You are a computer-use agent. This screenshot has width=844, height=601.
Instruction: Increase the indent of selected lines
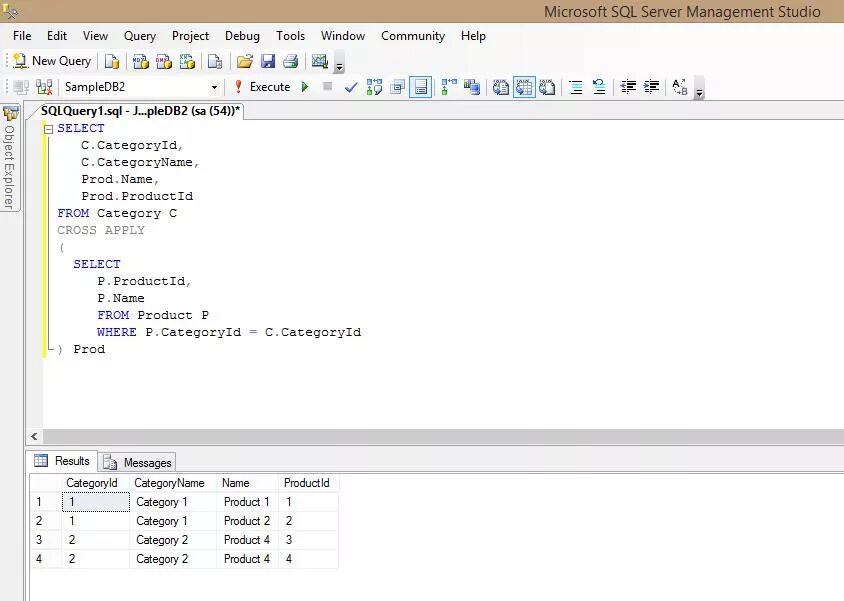click(x=651, y=87)
